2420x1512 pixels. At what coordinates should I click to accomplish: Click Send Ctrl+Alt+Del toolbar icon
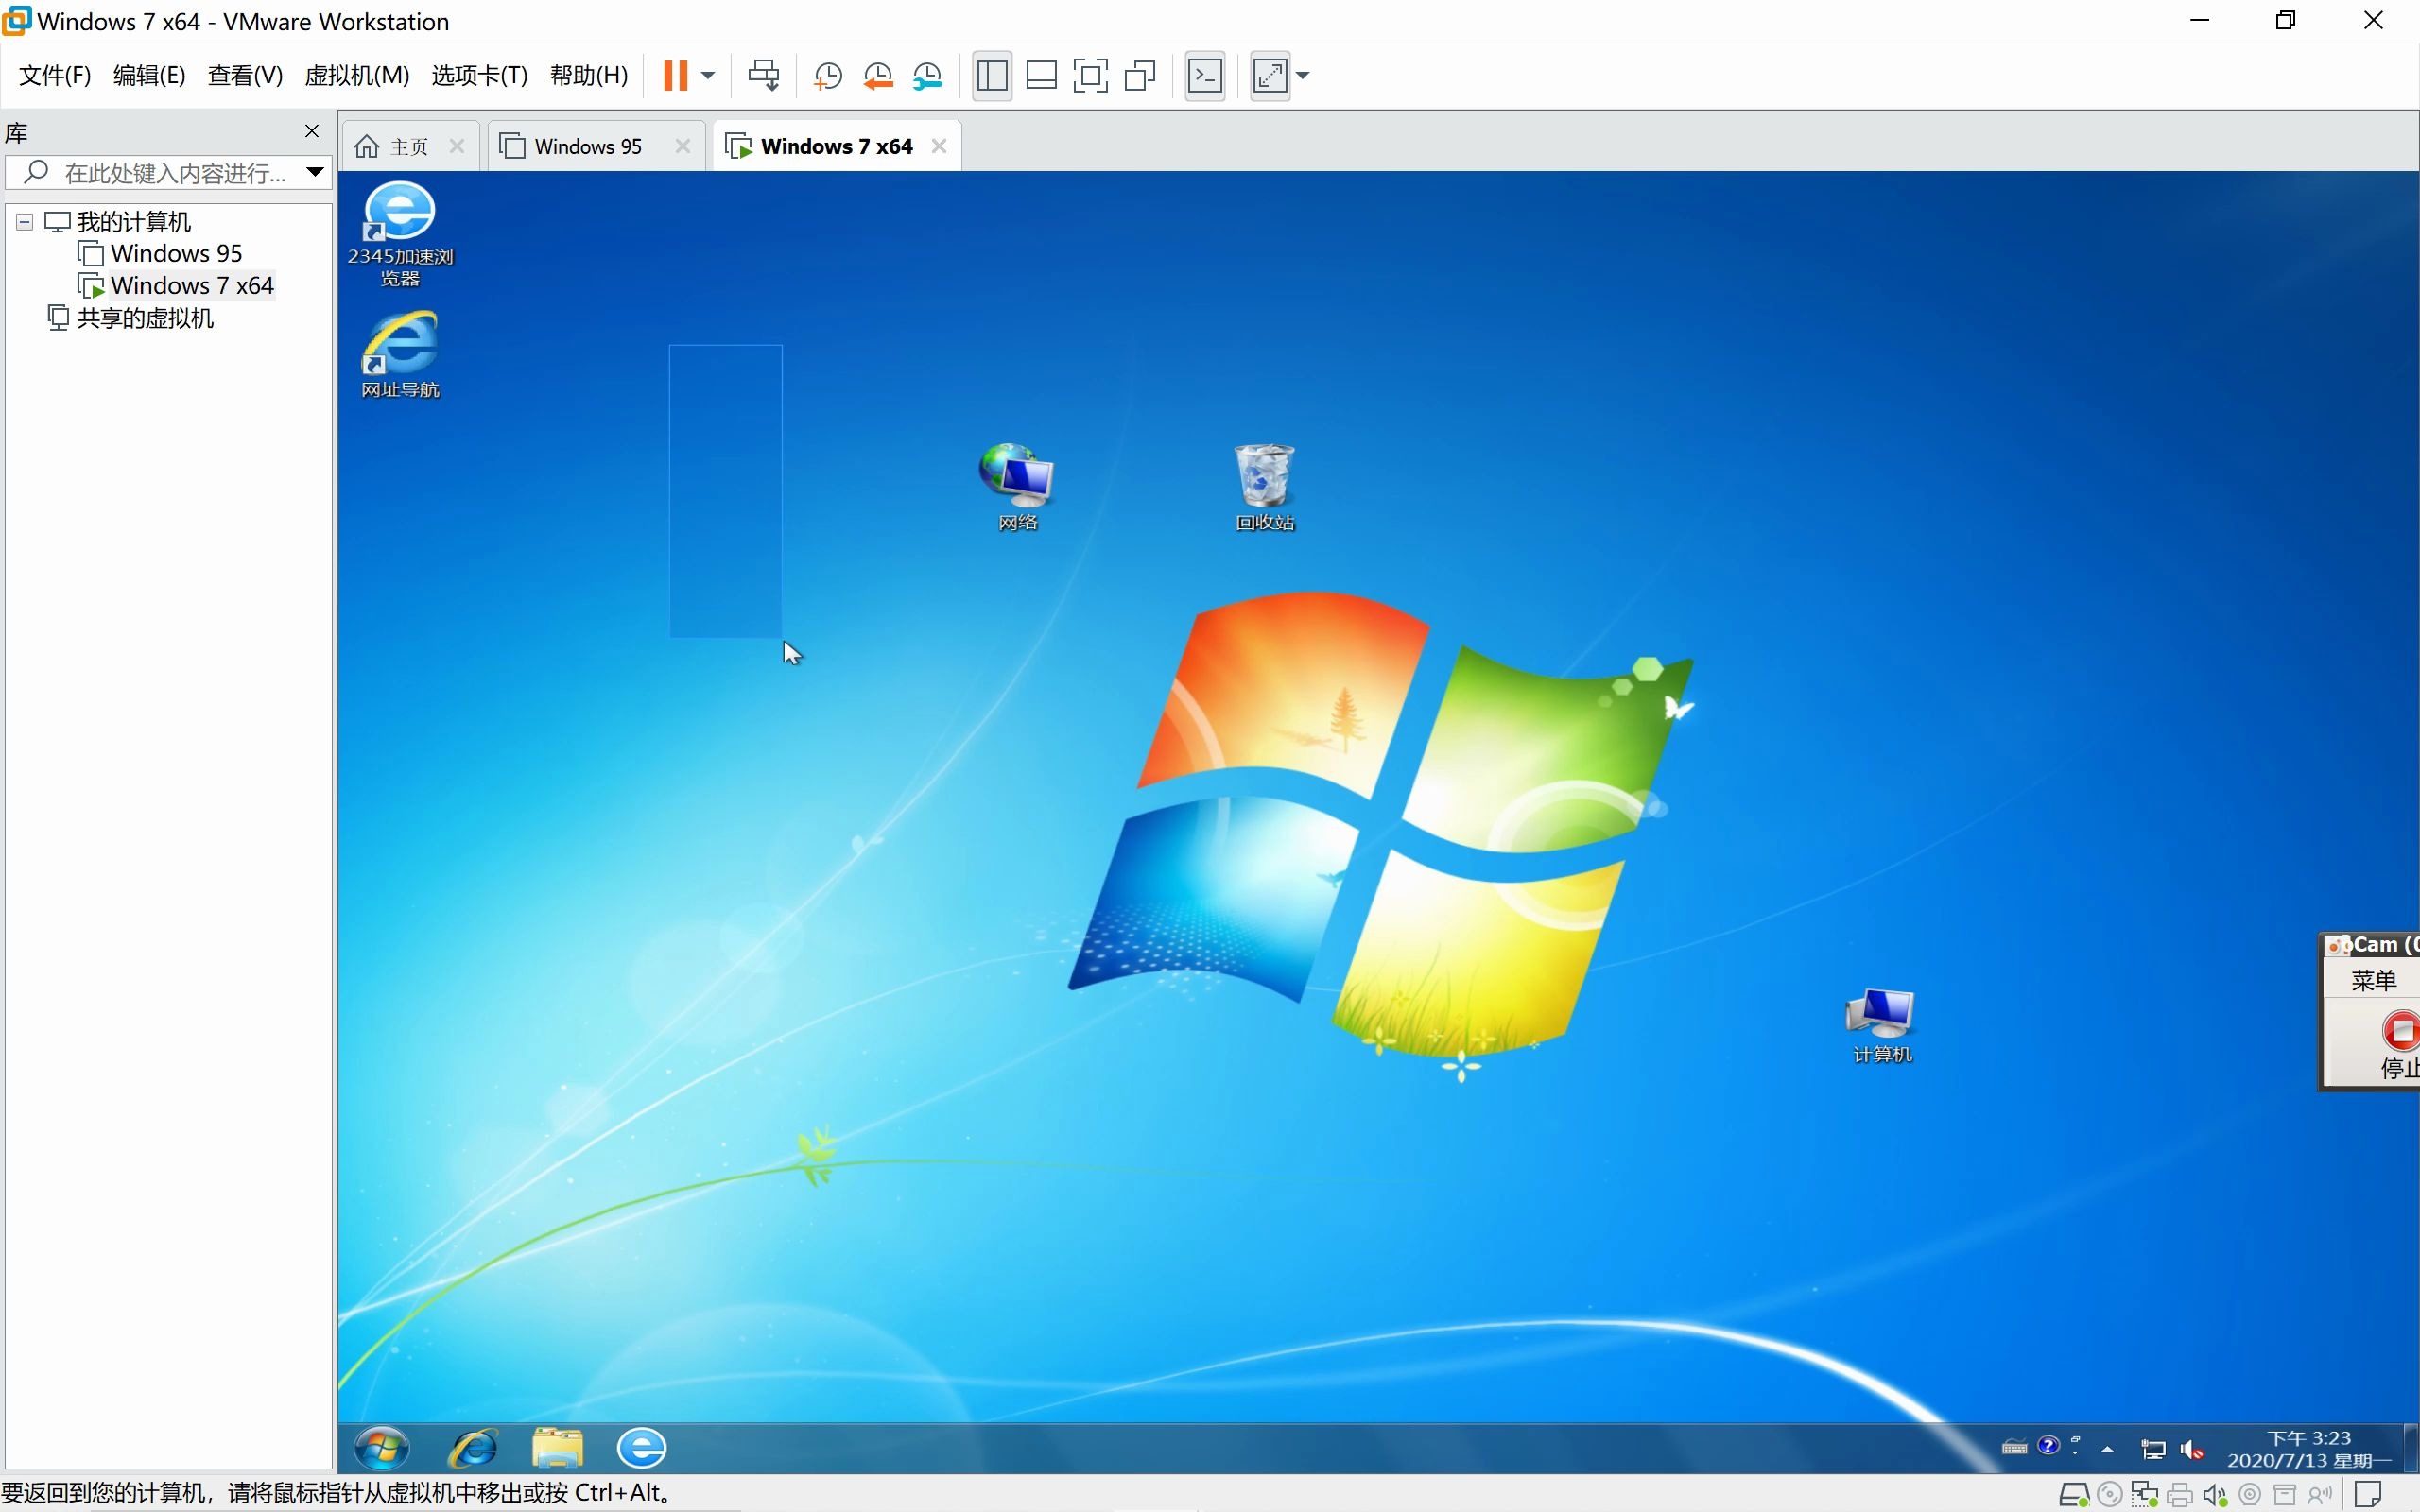point(763,75)
